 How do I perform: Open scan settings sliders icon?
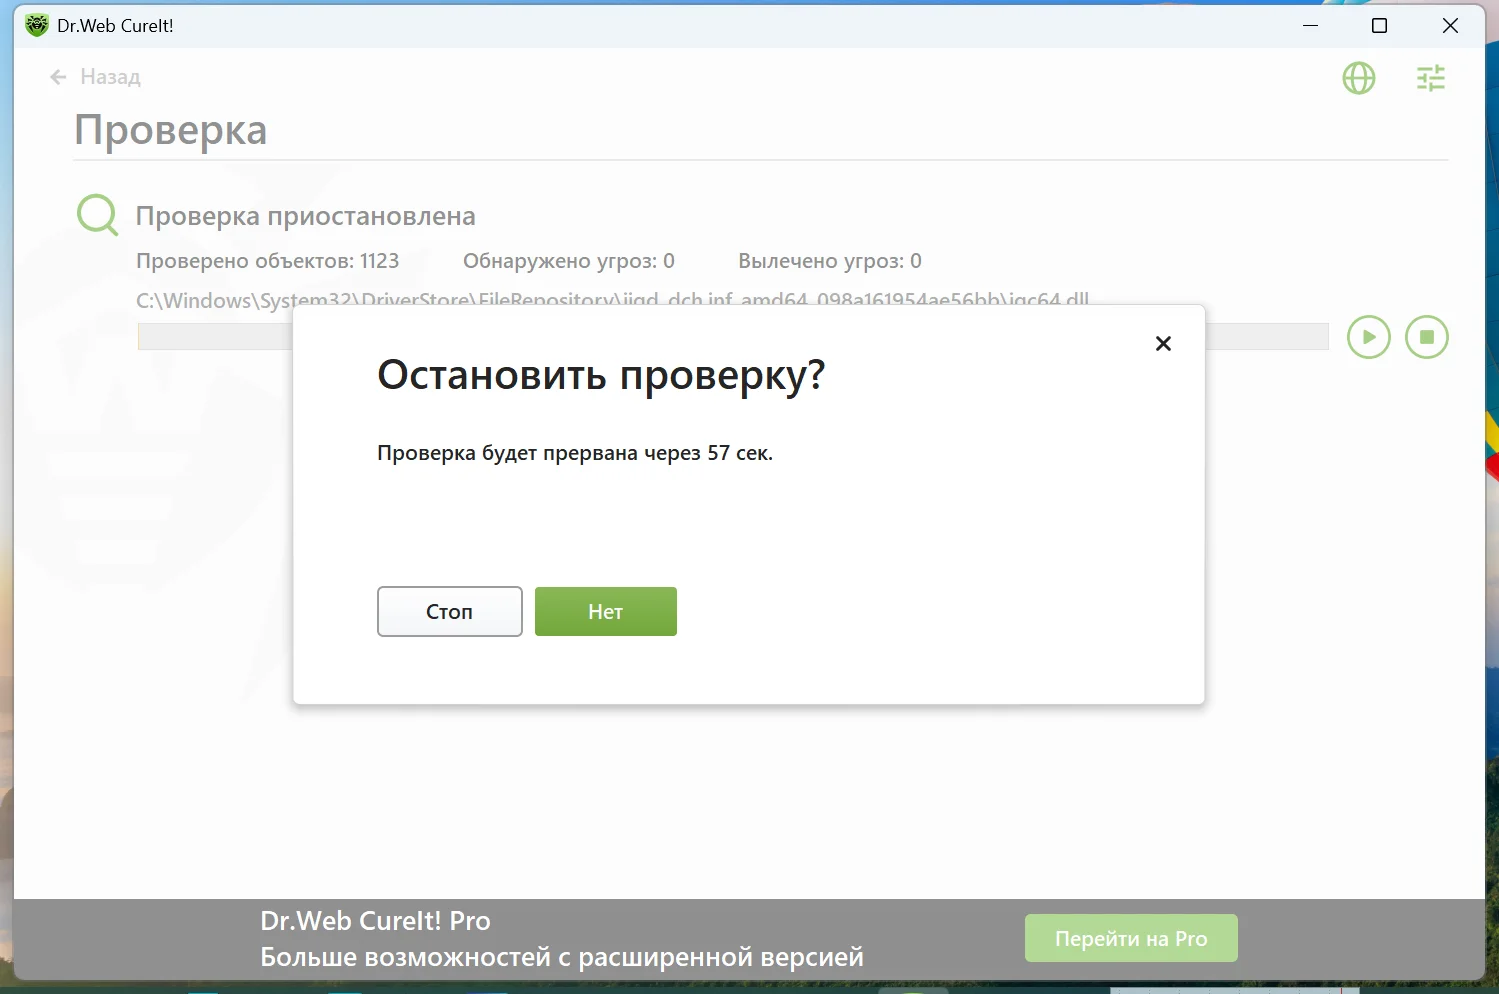(x=1431, y=78)
